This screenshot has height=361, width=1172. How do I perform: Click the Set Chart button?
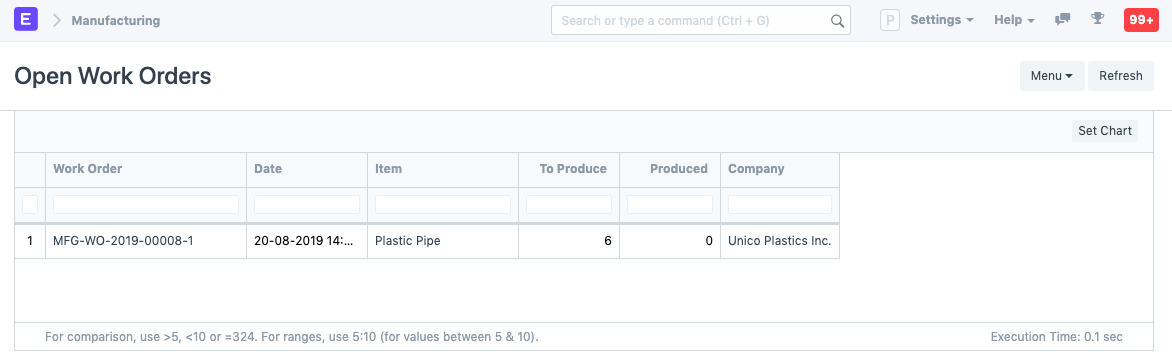point(1105,131)
